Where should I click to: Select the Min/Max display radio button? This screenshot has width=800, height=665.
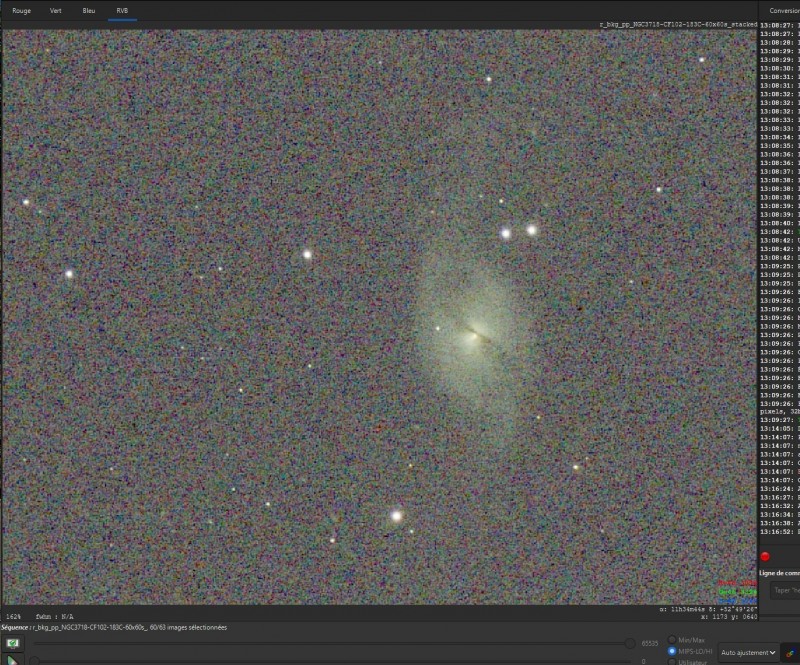(672, 639)
